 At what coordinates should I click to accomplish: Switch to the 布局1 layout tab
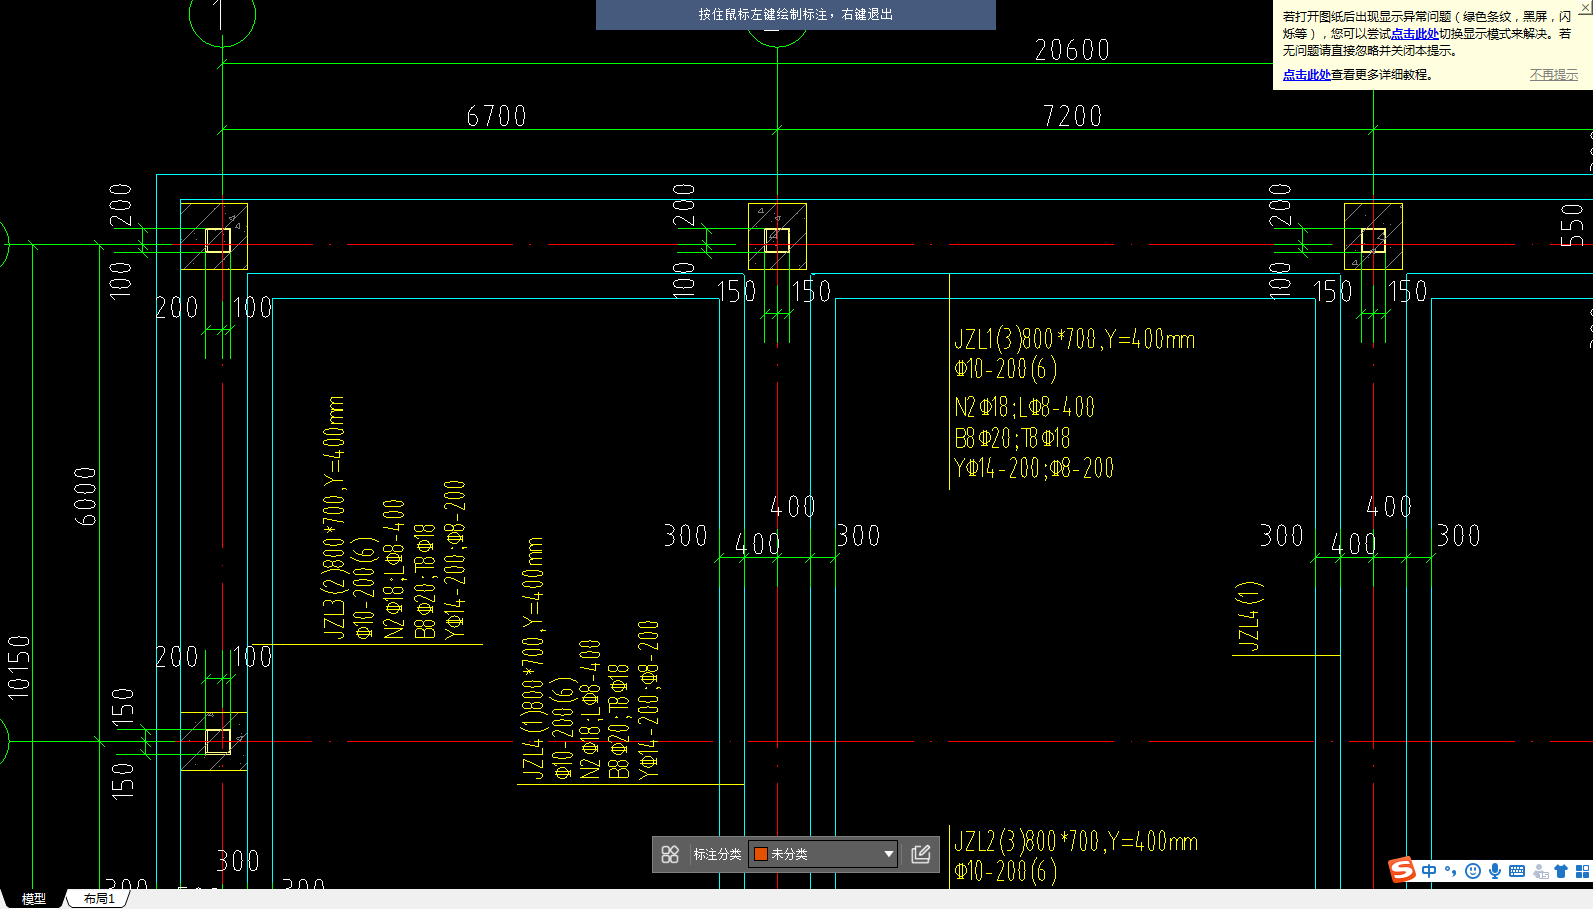tap(99, 899)
